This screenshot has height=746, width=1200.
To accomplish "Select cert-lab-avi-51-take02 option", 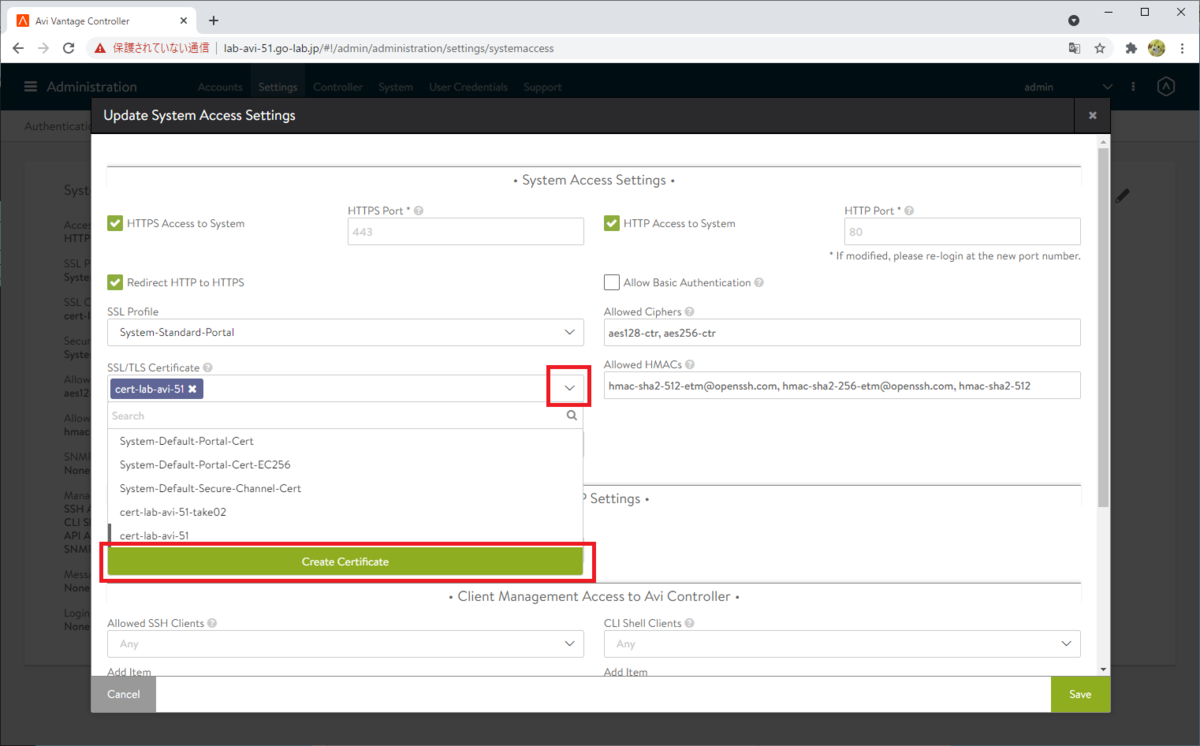I will point(345,512).
